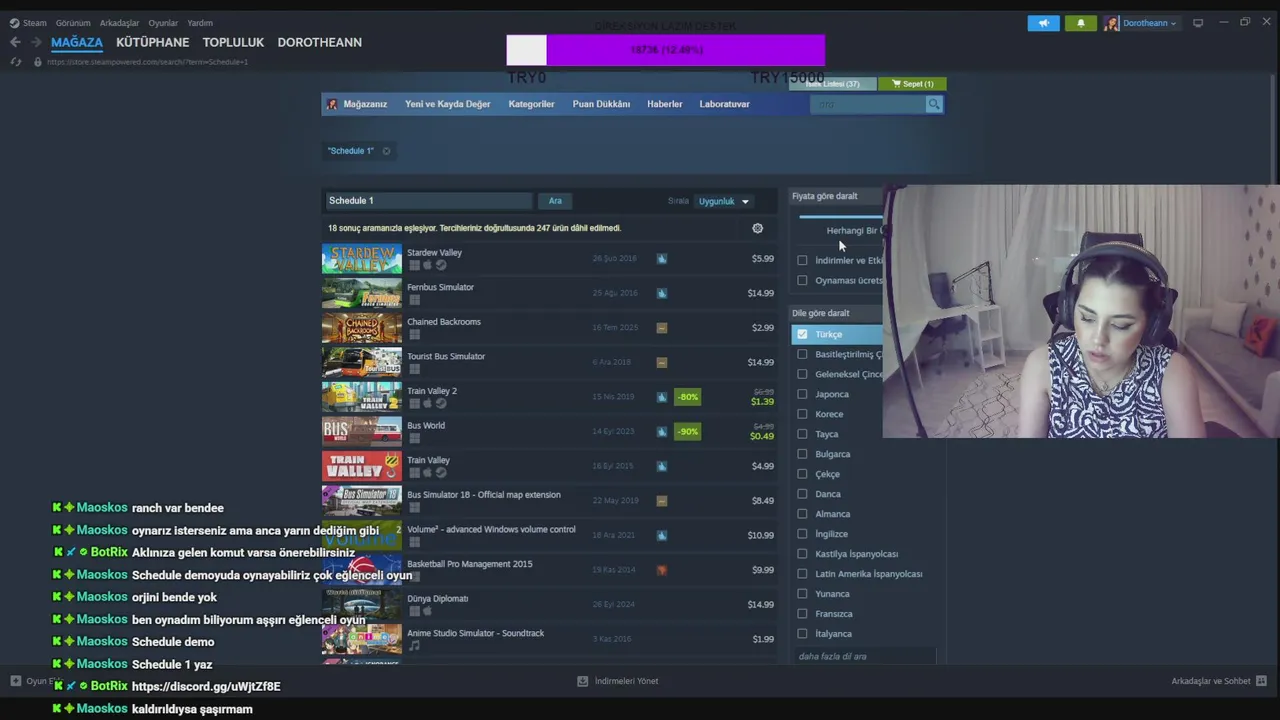Image resolution: width=1280 pixels, height=720 pixels.
Task: Switch to the KÜTÜPHANE tab
Action: [x=152, y=42]
